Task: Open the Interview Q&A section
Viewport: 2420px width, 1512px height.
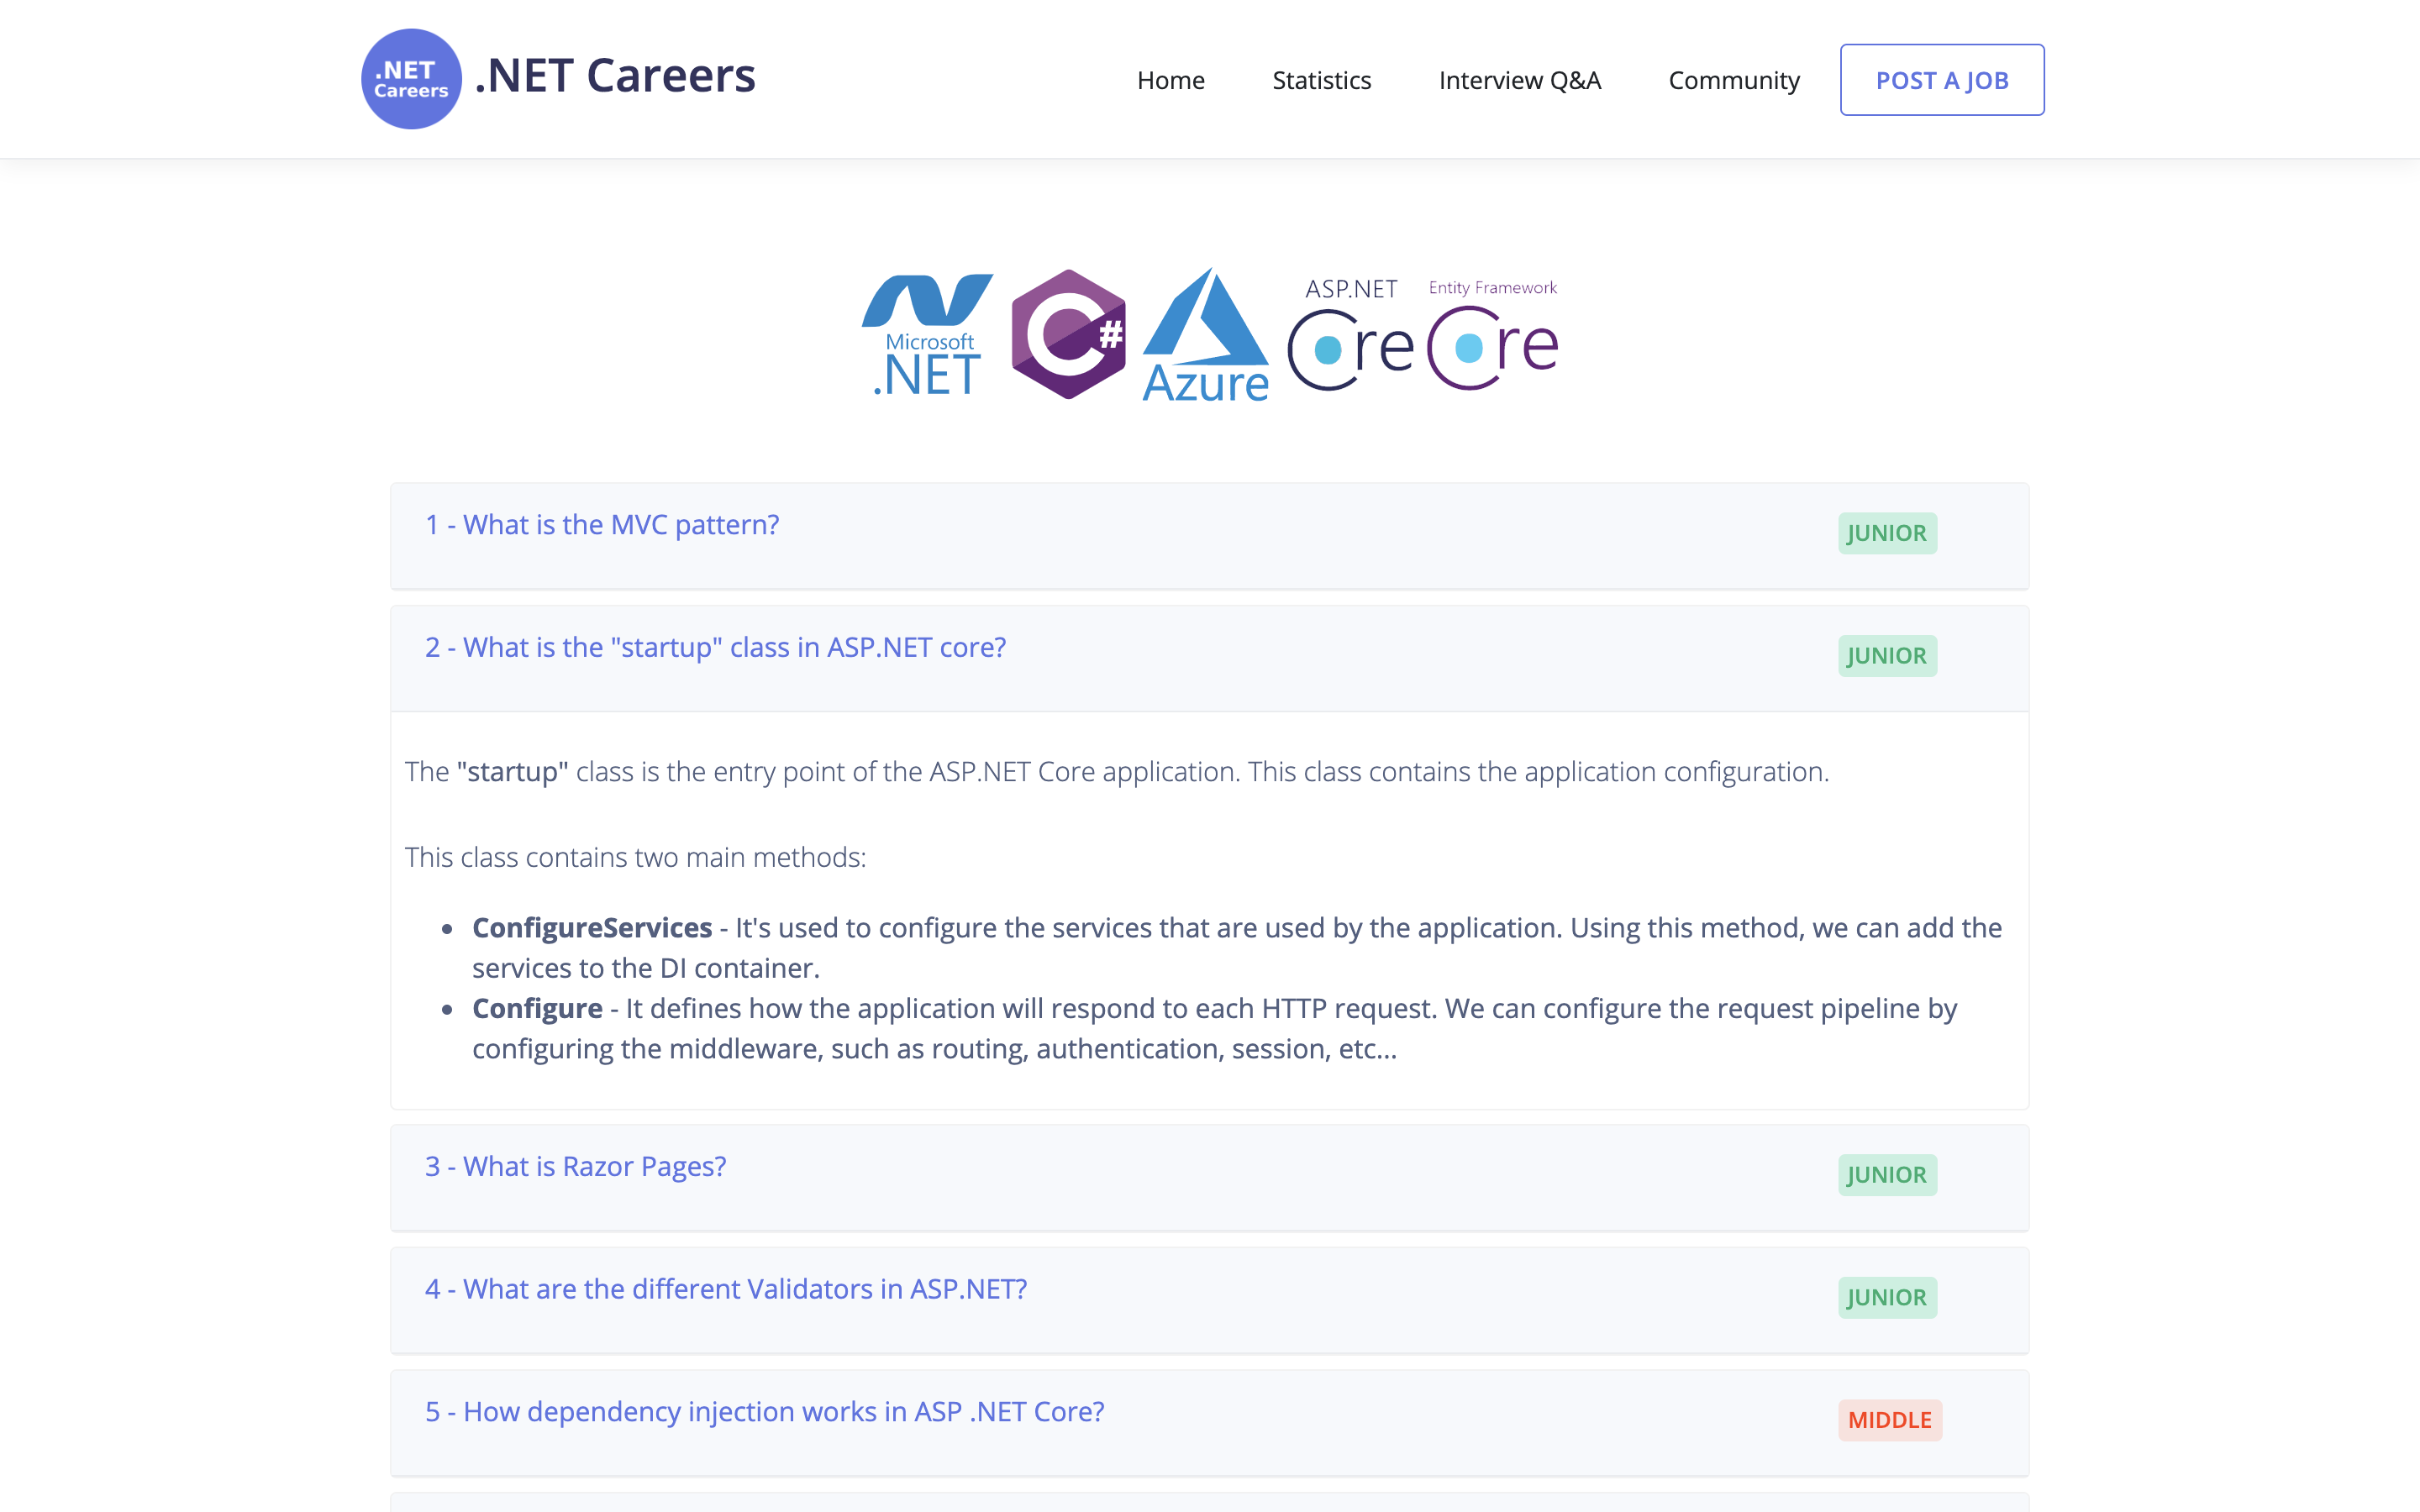Action: pyautogui.click(x=1519, y=80)
